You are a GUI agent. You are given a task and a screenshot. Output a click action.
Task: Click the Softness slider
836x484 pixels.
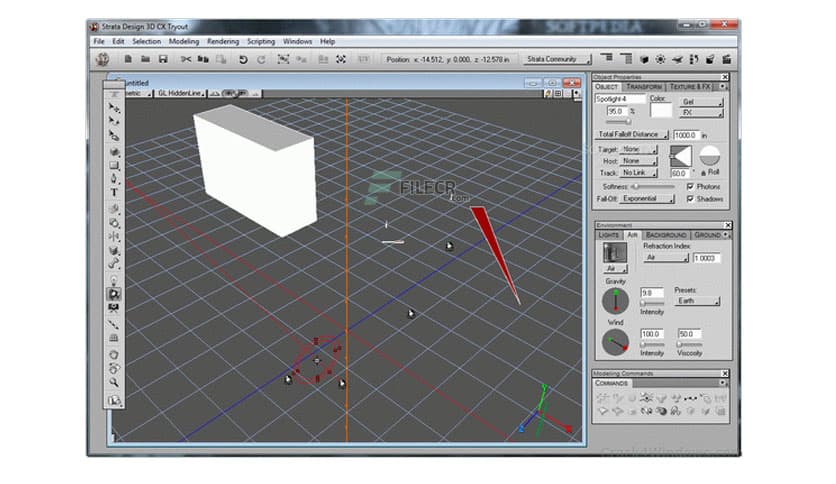[653, 187]
